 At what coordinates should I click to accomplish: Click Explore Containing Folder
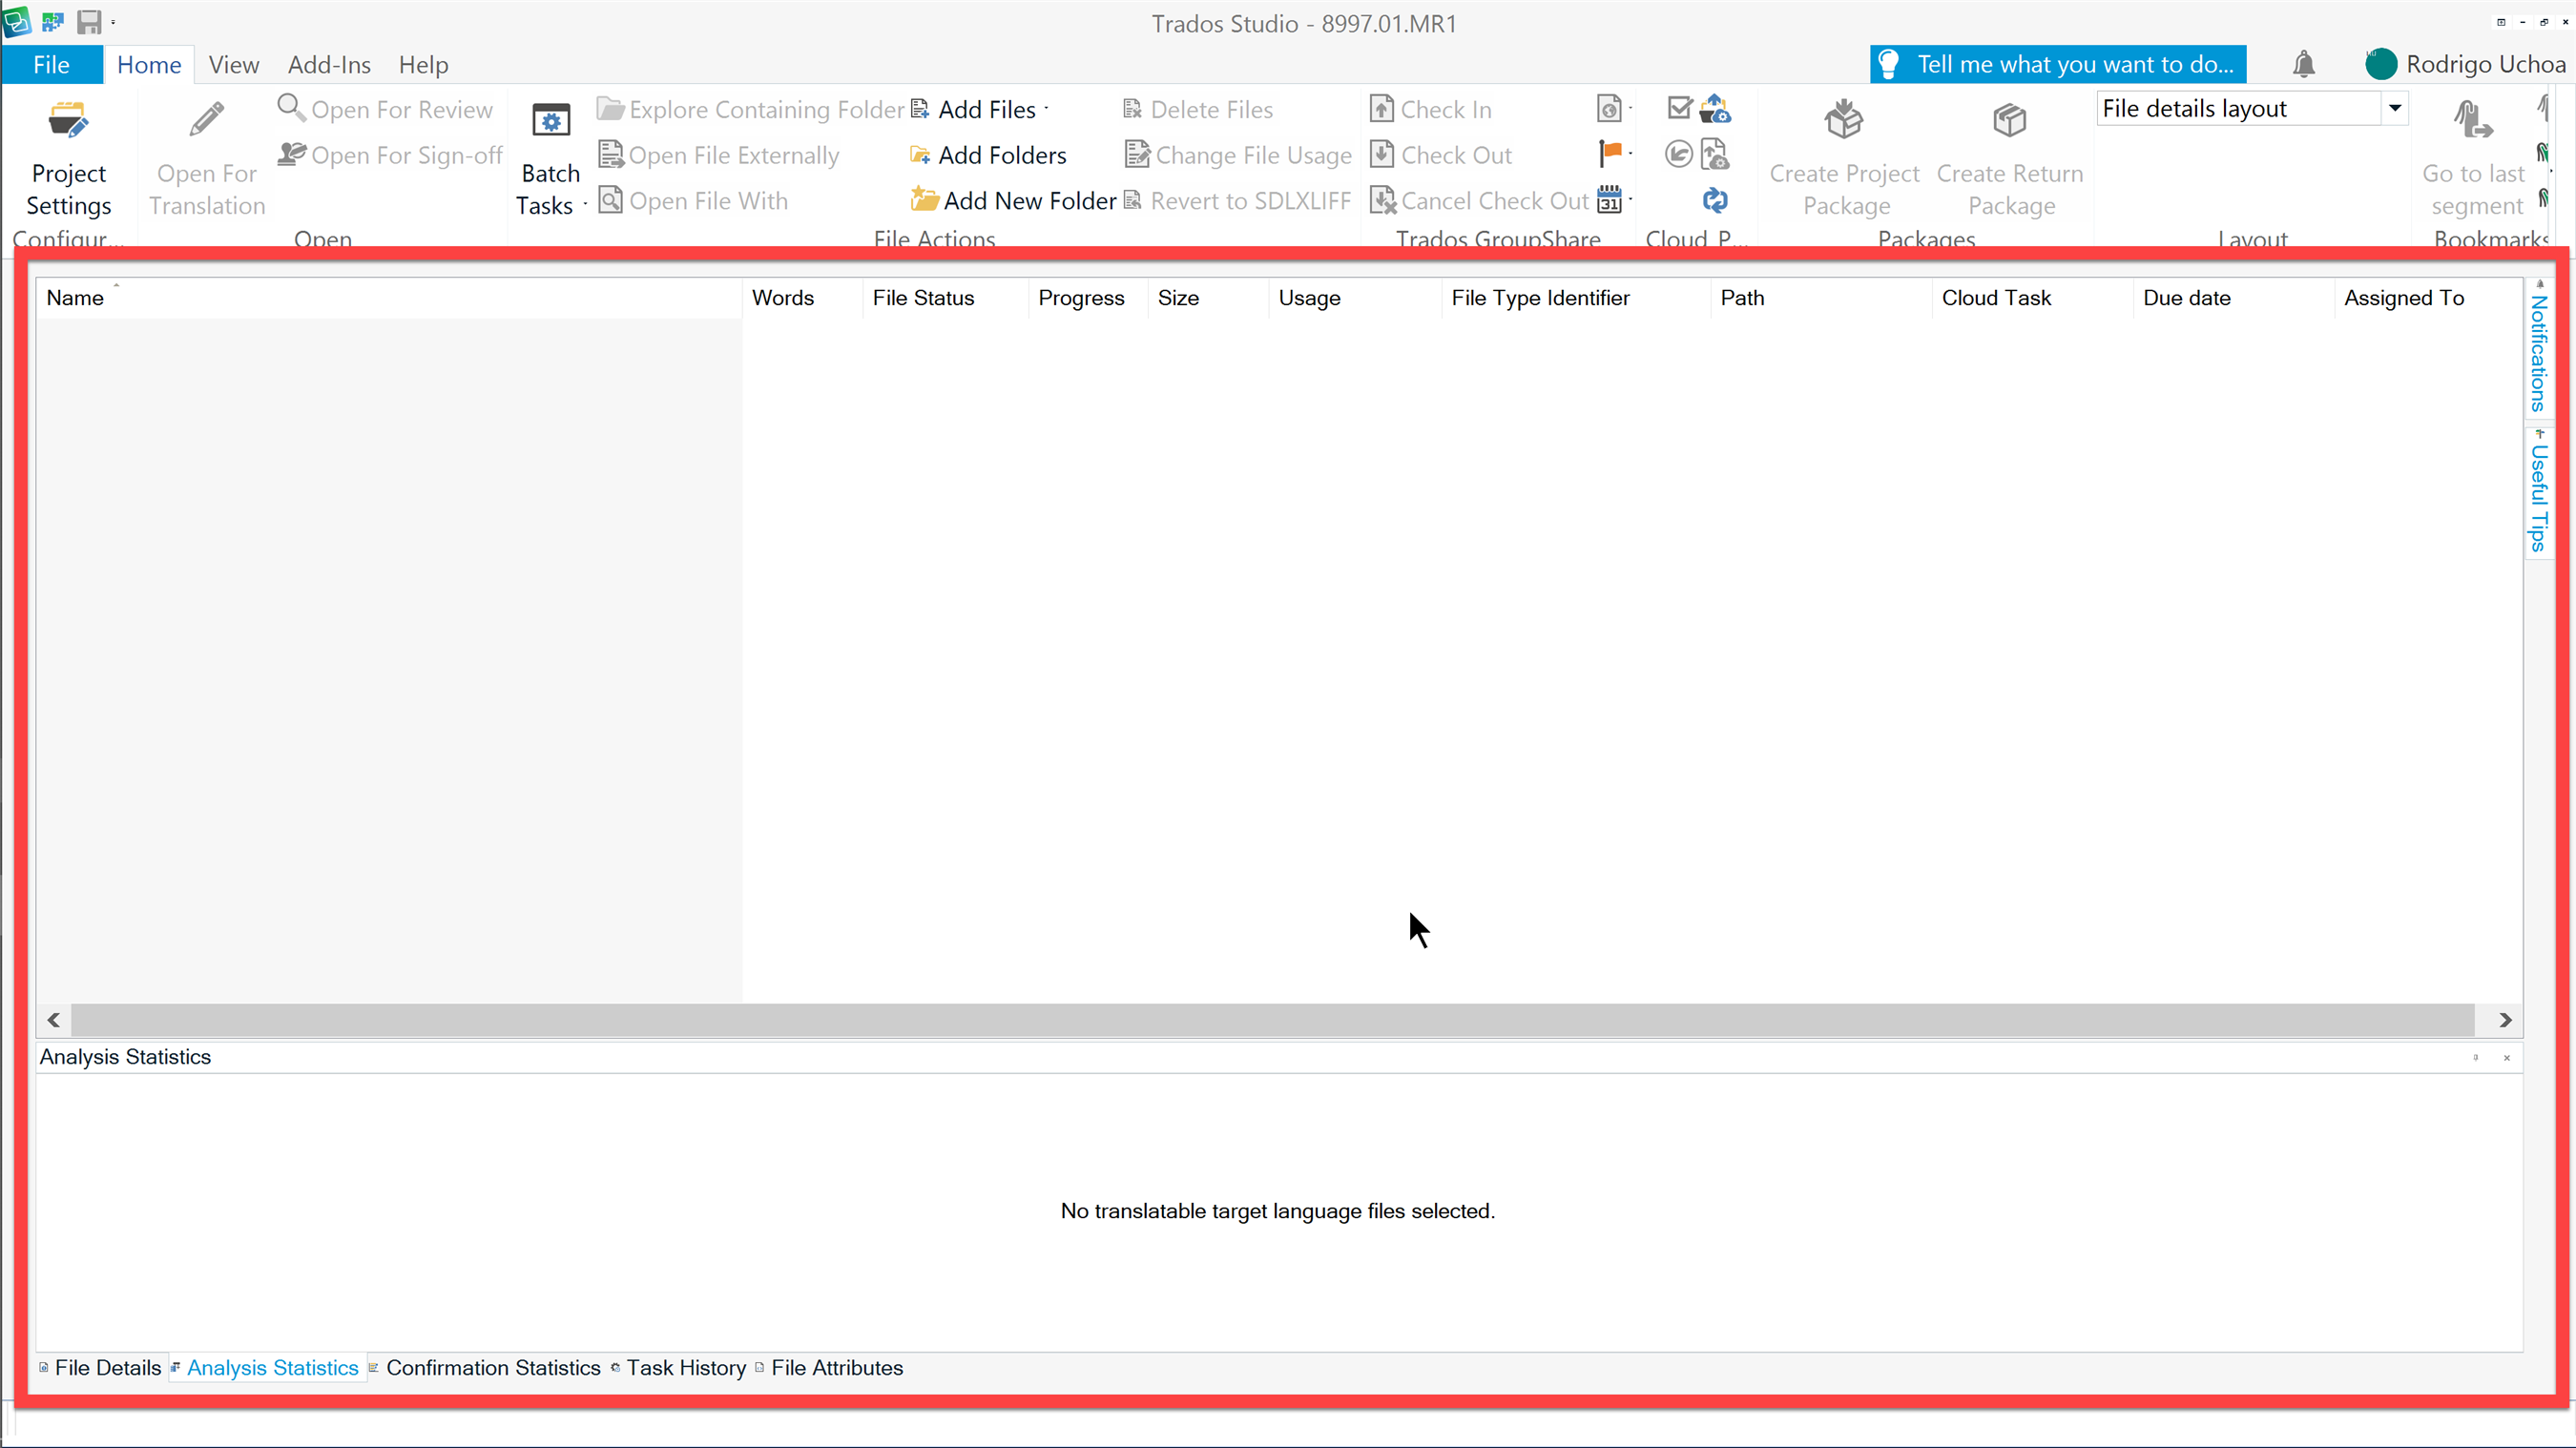pos(751,109)
